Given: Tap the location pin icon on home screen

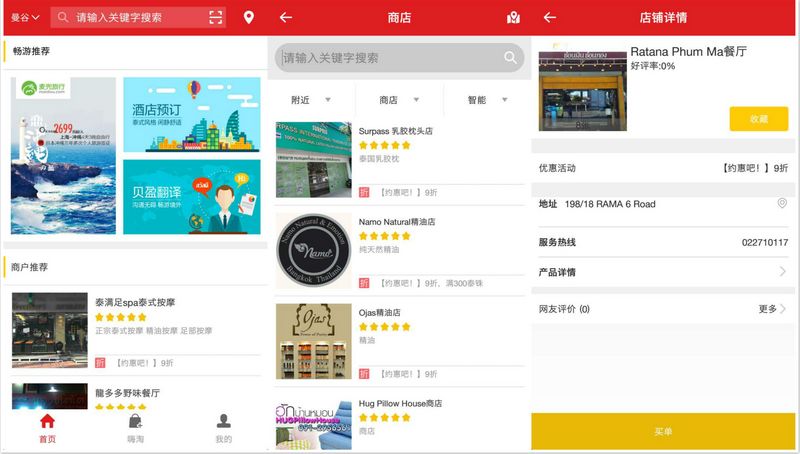Looking at the screenshot, I should pyautogui.click(x=248, y=17).
